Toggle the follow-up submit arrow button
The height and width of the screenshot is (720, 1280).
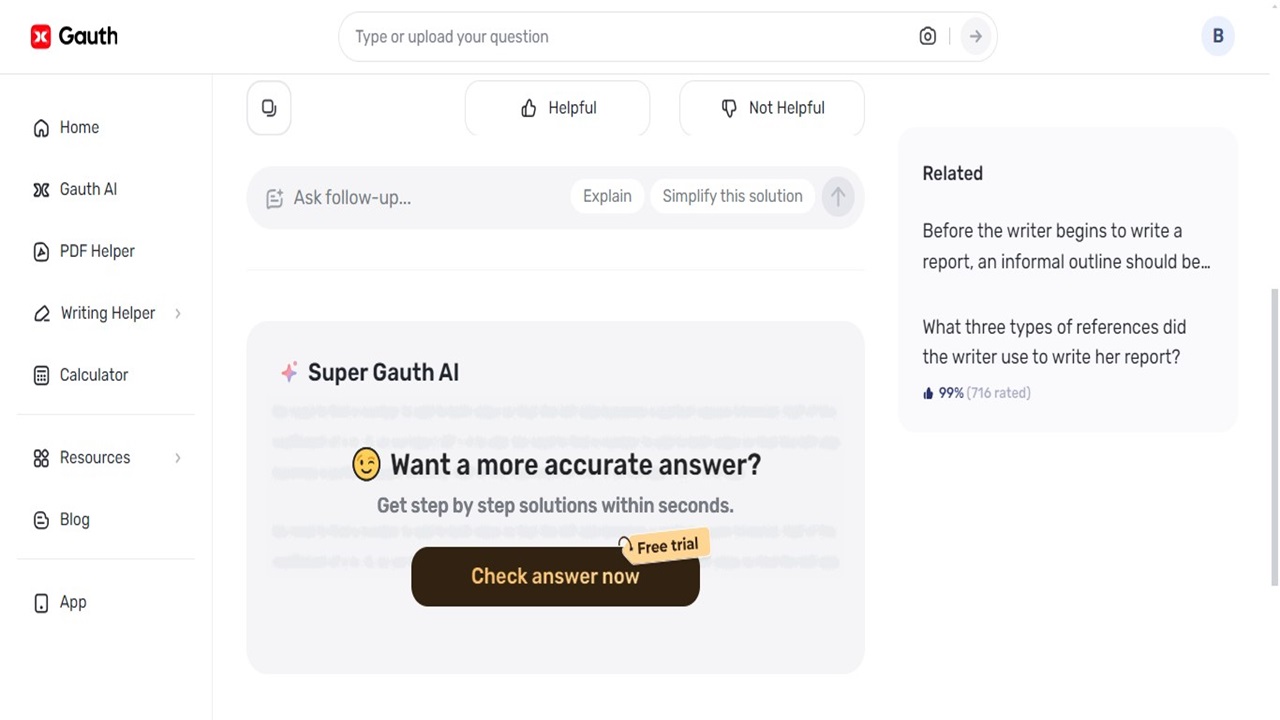838,196
